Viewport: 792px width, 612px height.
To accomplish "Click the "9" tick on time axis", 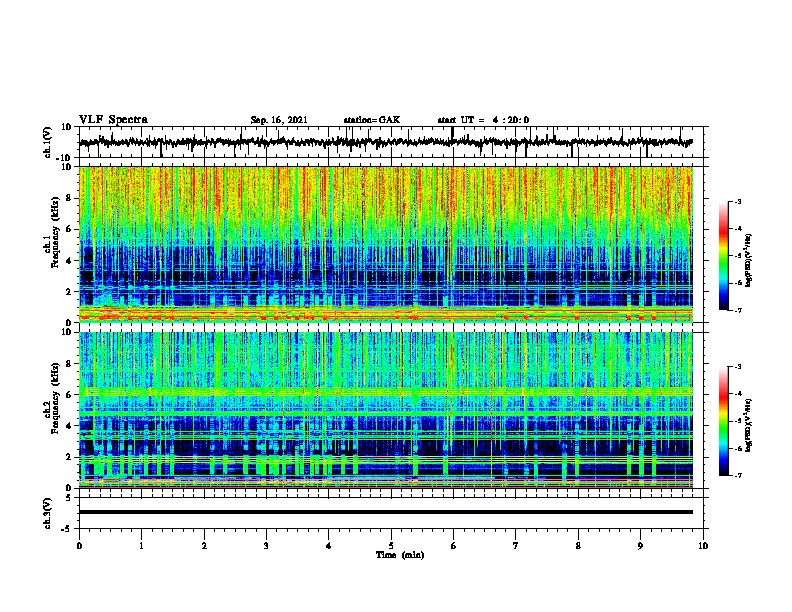I will click(640, 546).
